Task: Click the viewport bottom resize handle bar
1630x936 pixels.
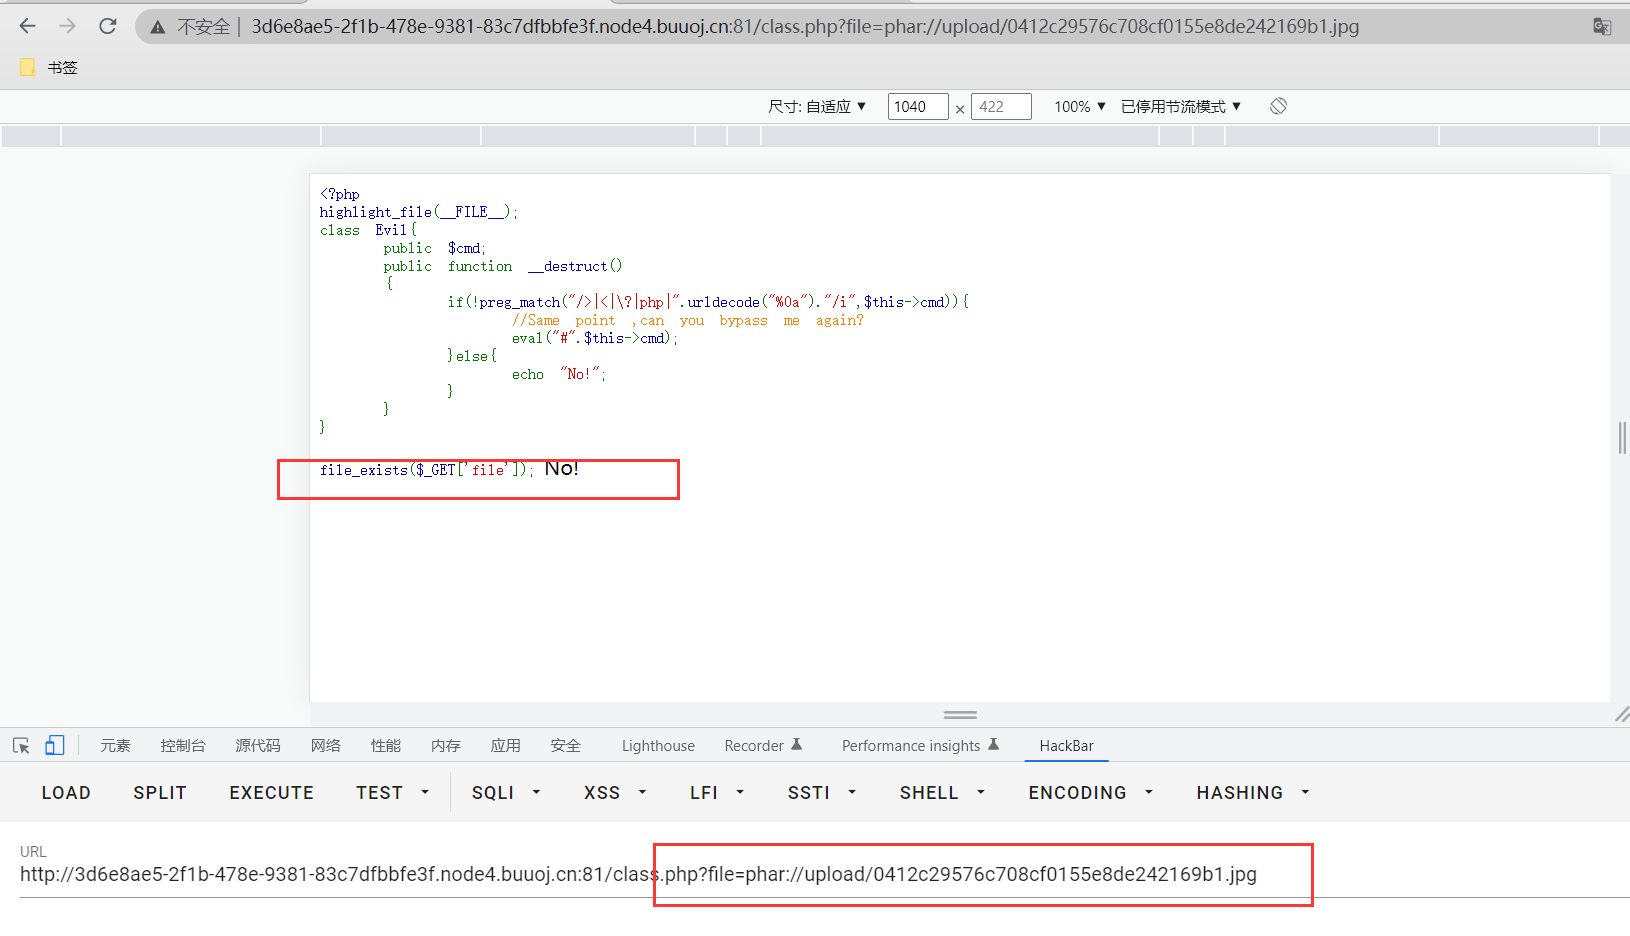Action: [x=960, y=715]
